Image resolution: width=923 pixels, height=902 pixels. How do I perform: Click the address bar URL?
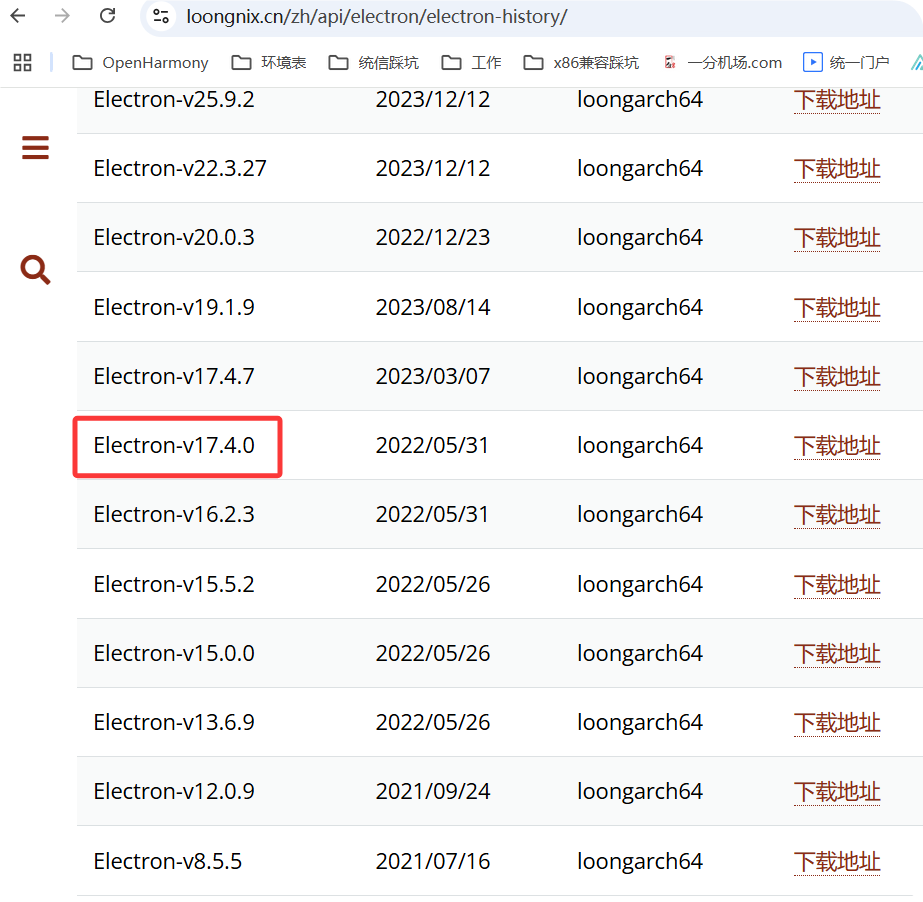[377, 16]
